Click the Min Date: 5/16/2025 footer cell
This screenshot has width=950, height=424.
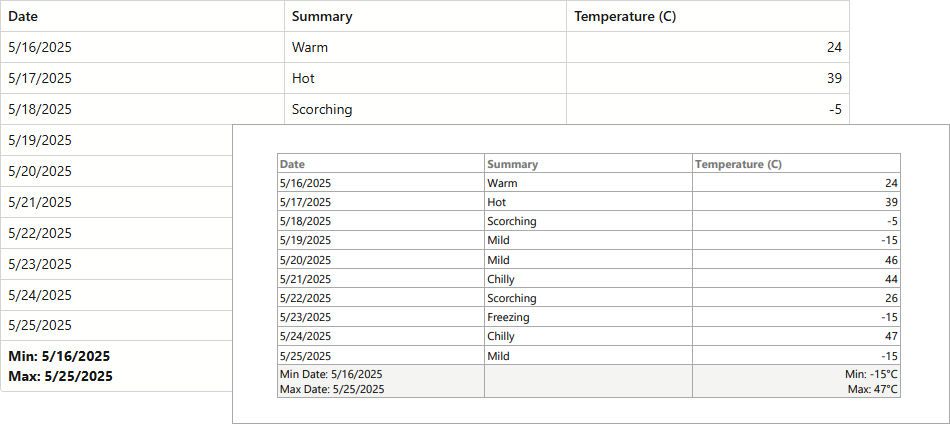click(331, 374)
